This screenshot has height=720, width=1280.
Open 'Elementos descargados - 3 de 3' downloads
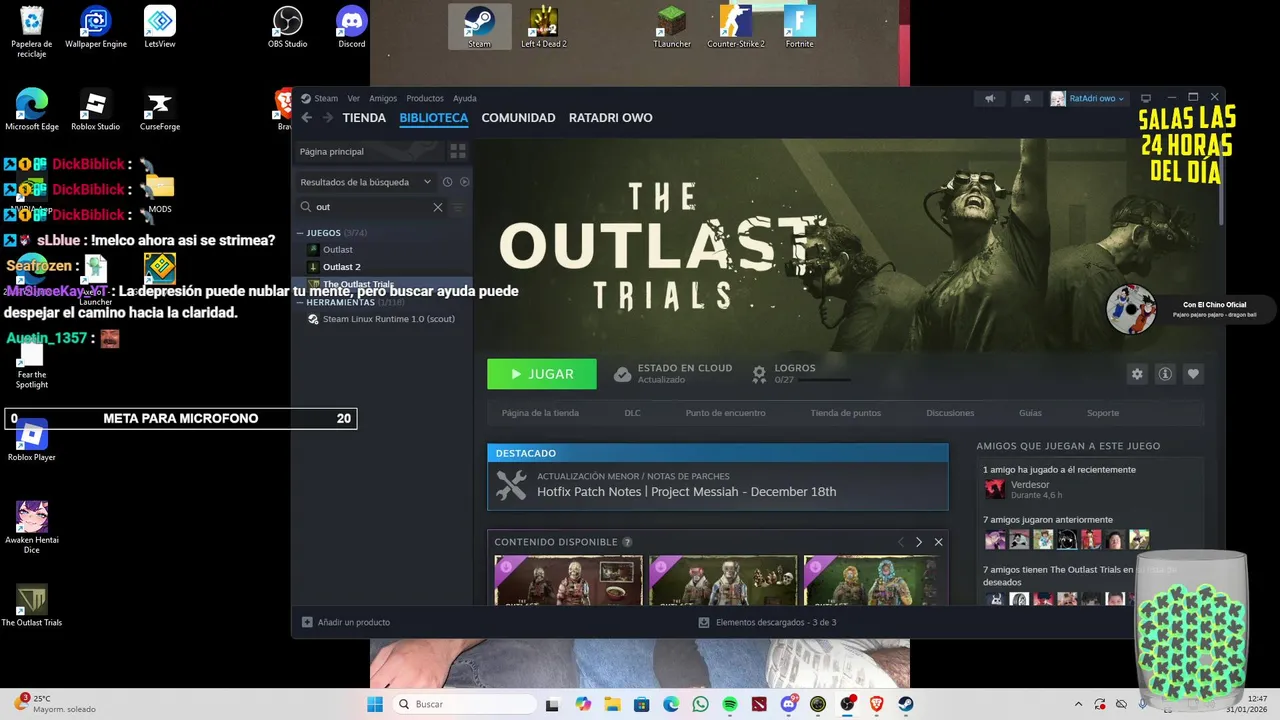pos(767,622)
